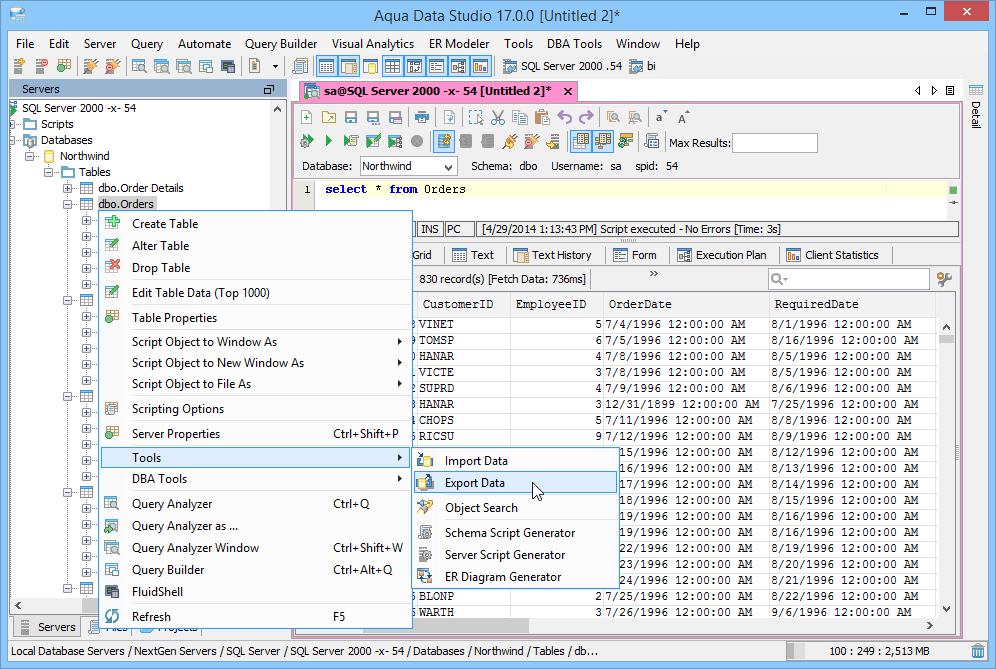The height and width of the screenshot is (669, 996).
Task: Click the results vertical scrollbar thumb
Action: pos(946,339)
